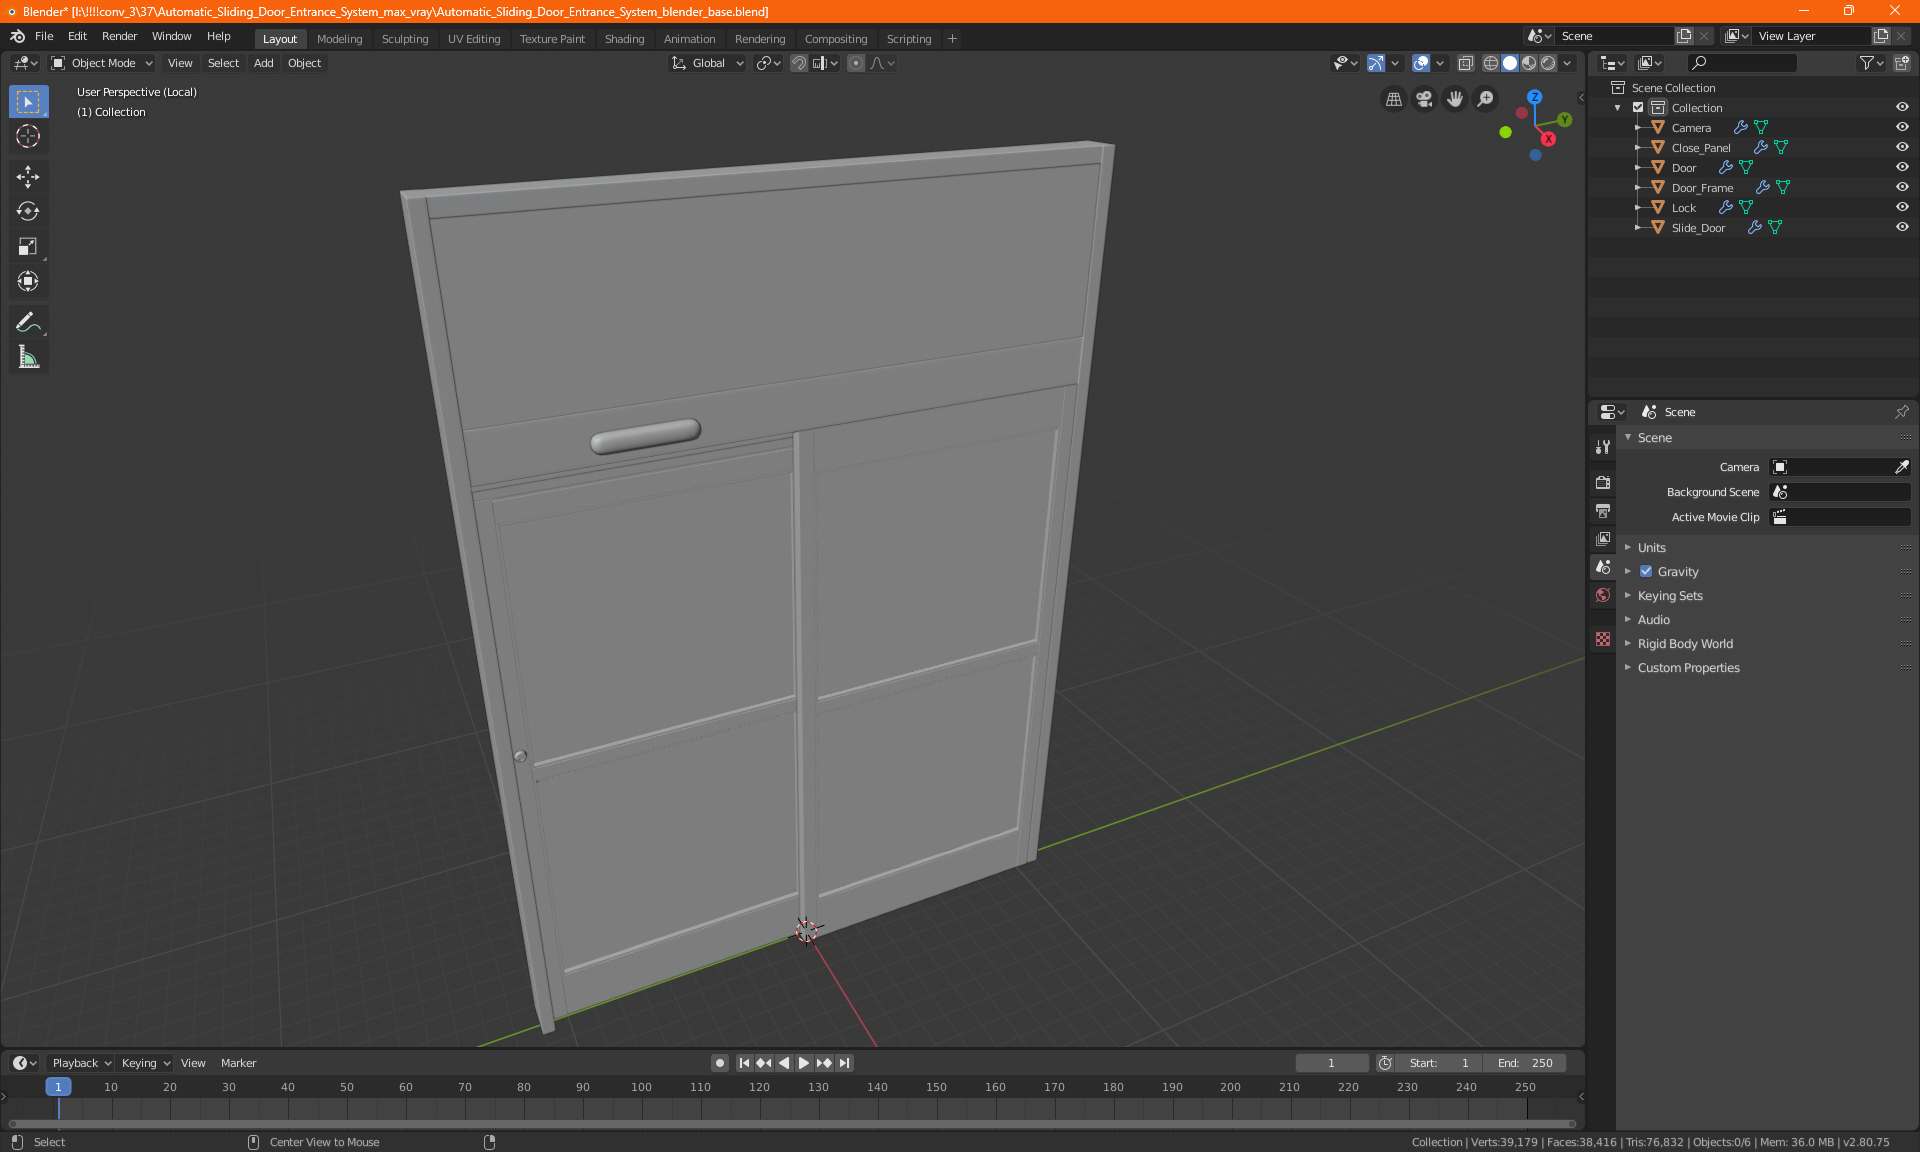Viewport: 1920px width, 1152px height.
Task: Uncheck the Collection checkbox in outliner
Action: [1638, 108]
